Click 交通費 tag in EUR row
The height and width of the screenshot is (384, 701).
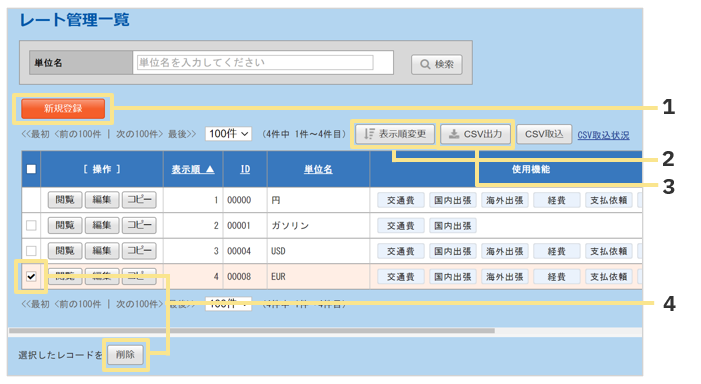pos(401,277)
